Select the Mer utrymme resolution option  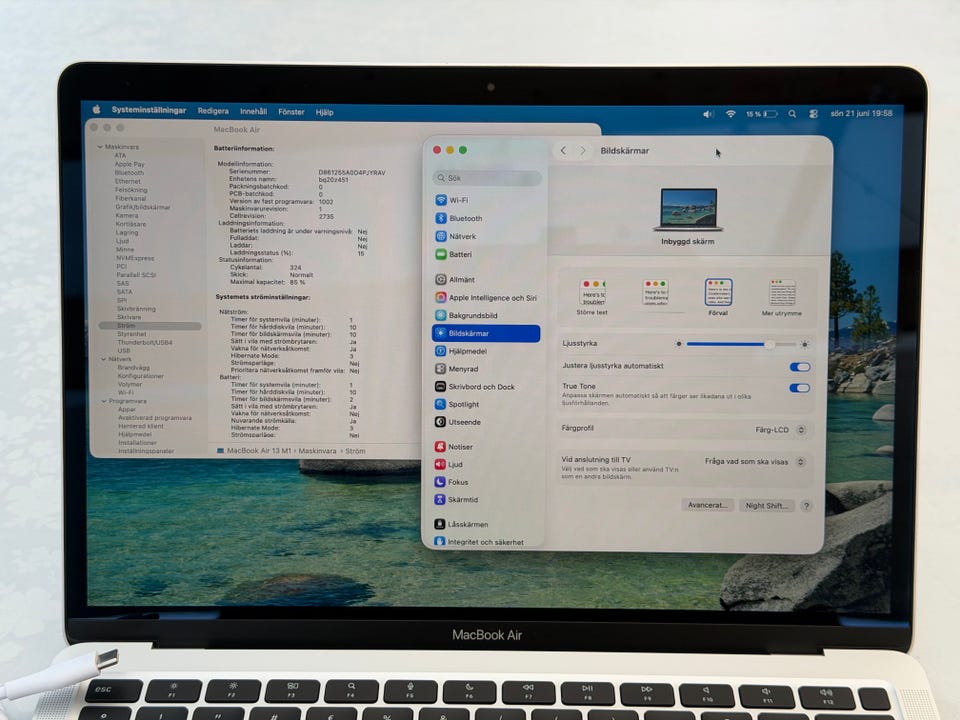(x=782, y=298)
